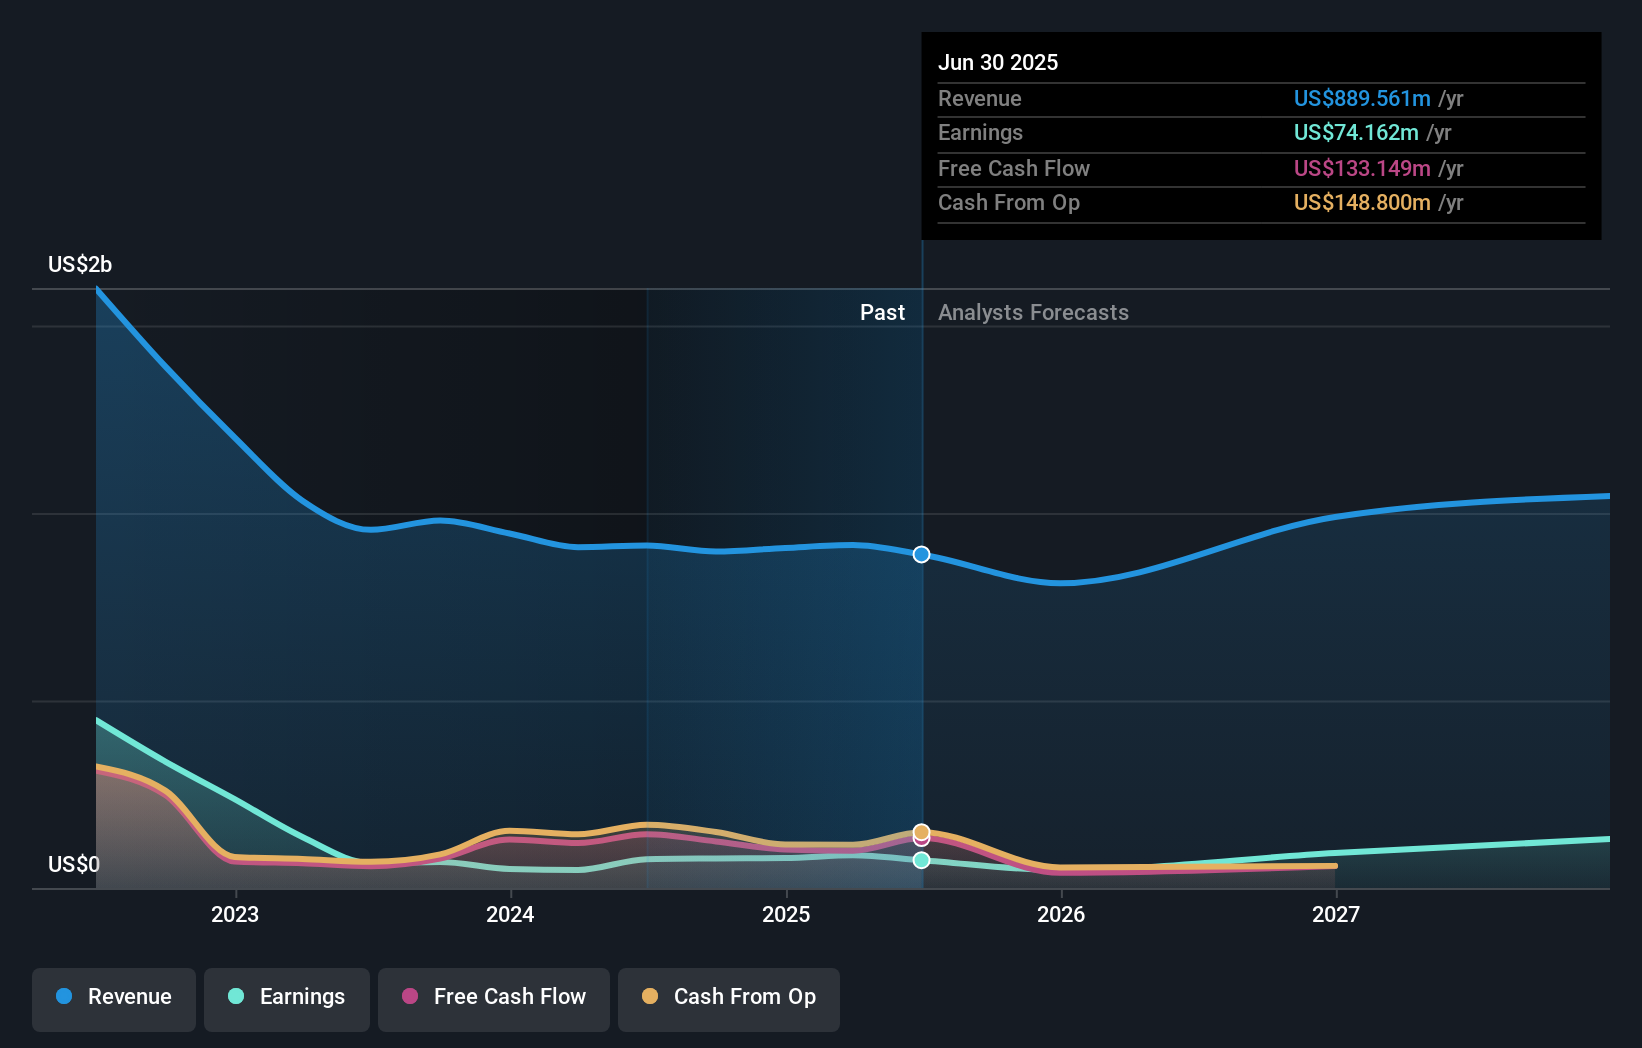Toggle the Revenue series in the legend

coord(113,998)
